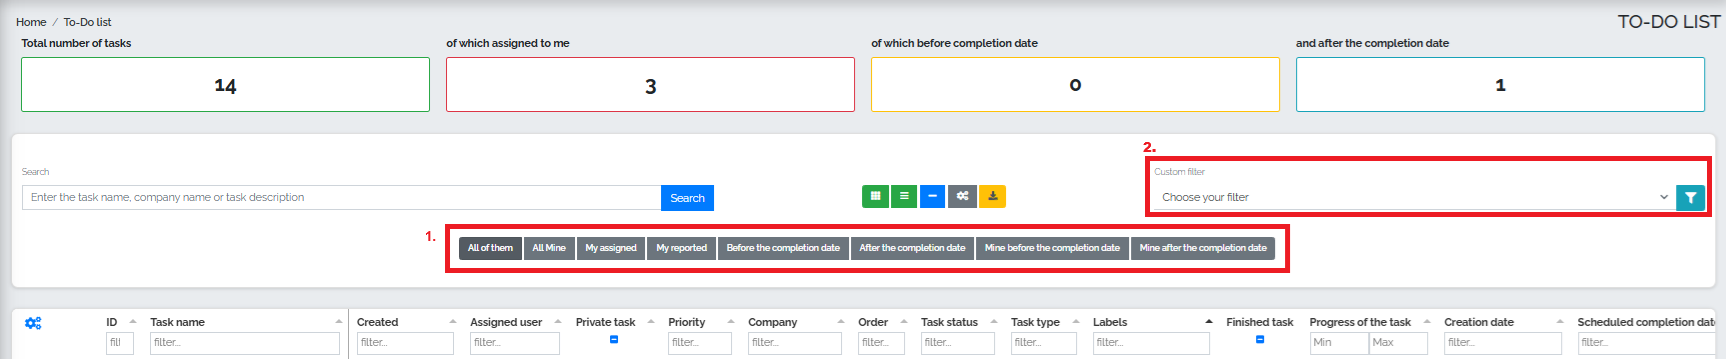Switch to the green list view icon

[x=904, y=196]
